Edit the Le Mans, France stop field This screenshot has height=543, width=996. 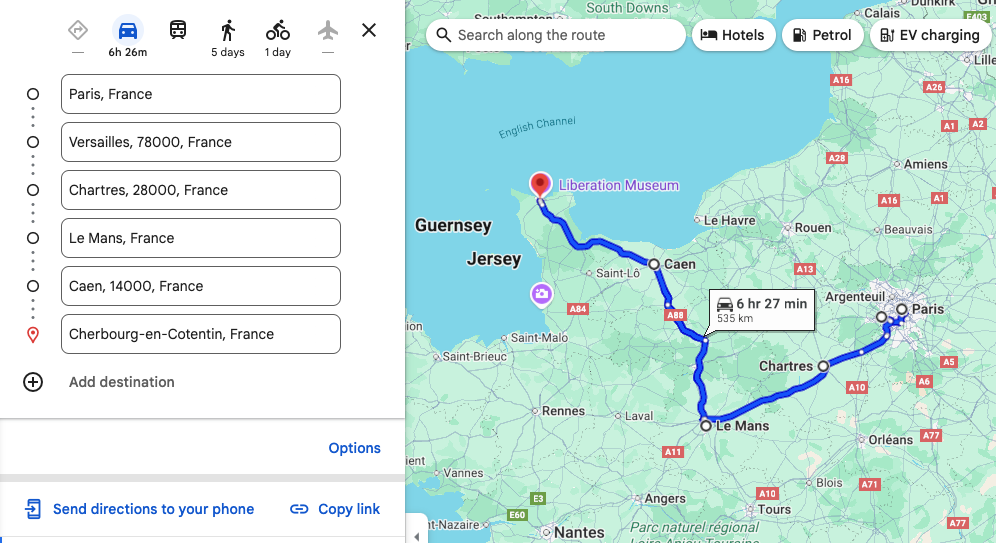[x=200, y=238]
